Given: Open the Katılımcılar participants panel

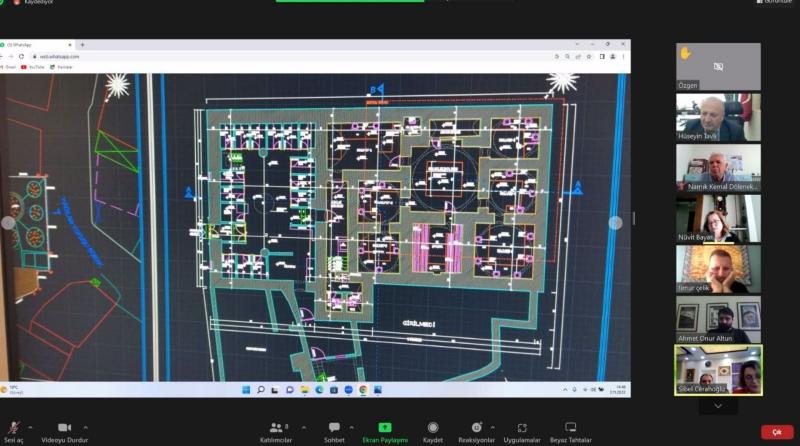Looking at the screenshot, I should pos(275,428).
